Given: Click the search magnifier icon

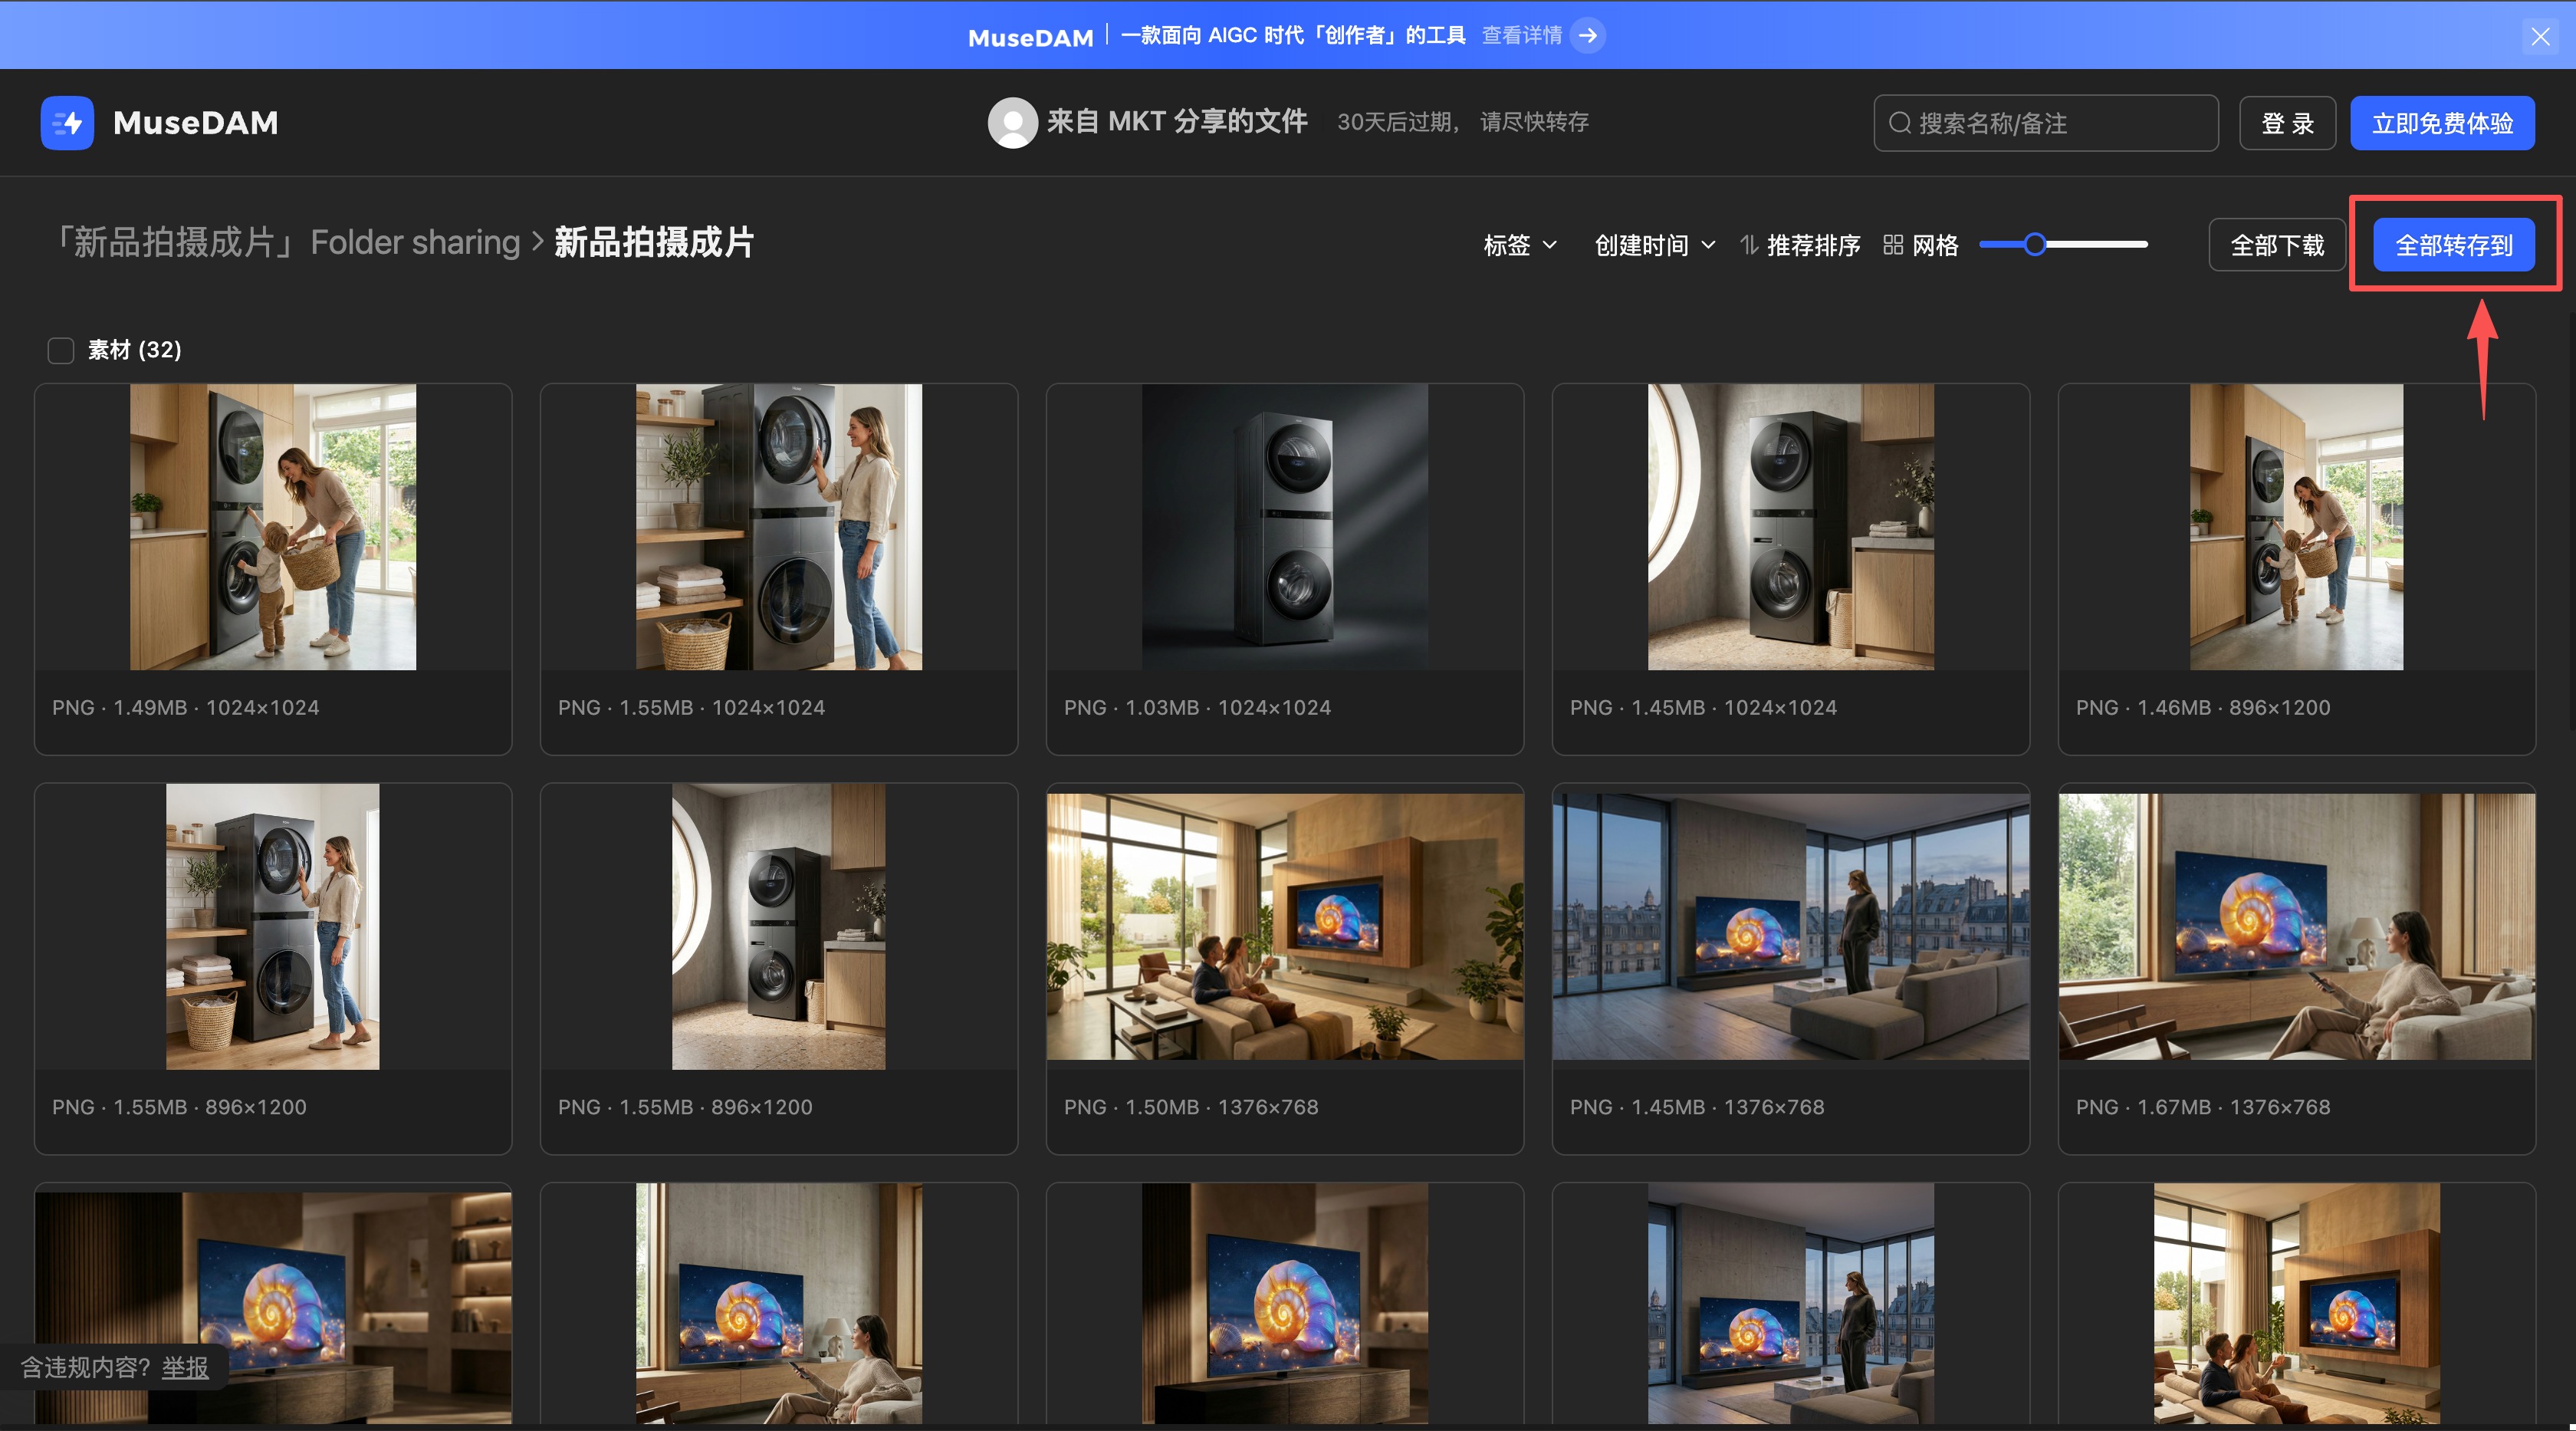Looking at the screenshot, I should [x=1899, y=123].
